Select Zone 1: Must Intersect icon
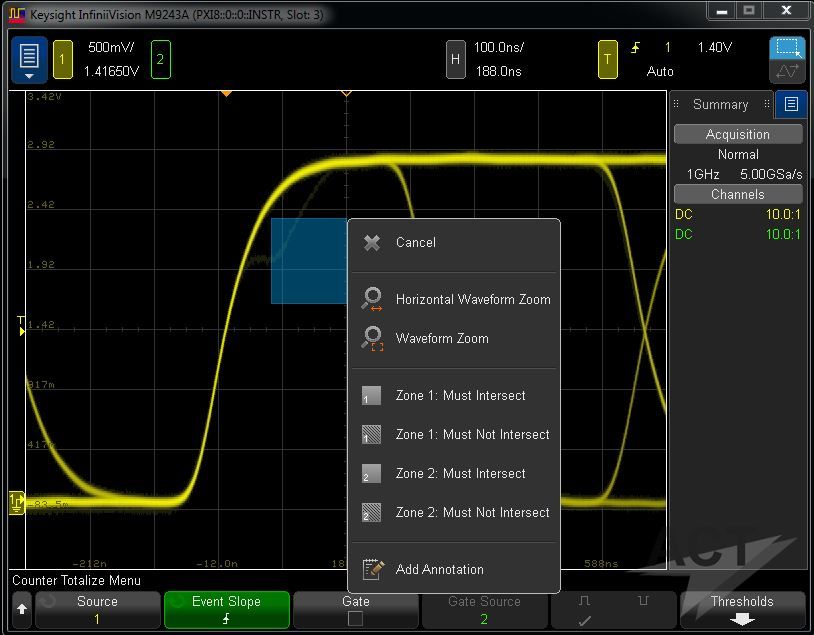The height and width of the screenshot is (635, 814). coord(371,396)
